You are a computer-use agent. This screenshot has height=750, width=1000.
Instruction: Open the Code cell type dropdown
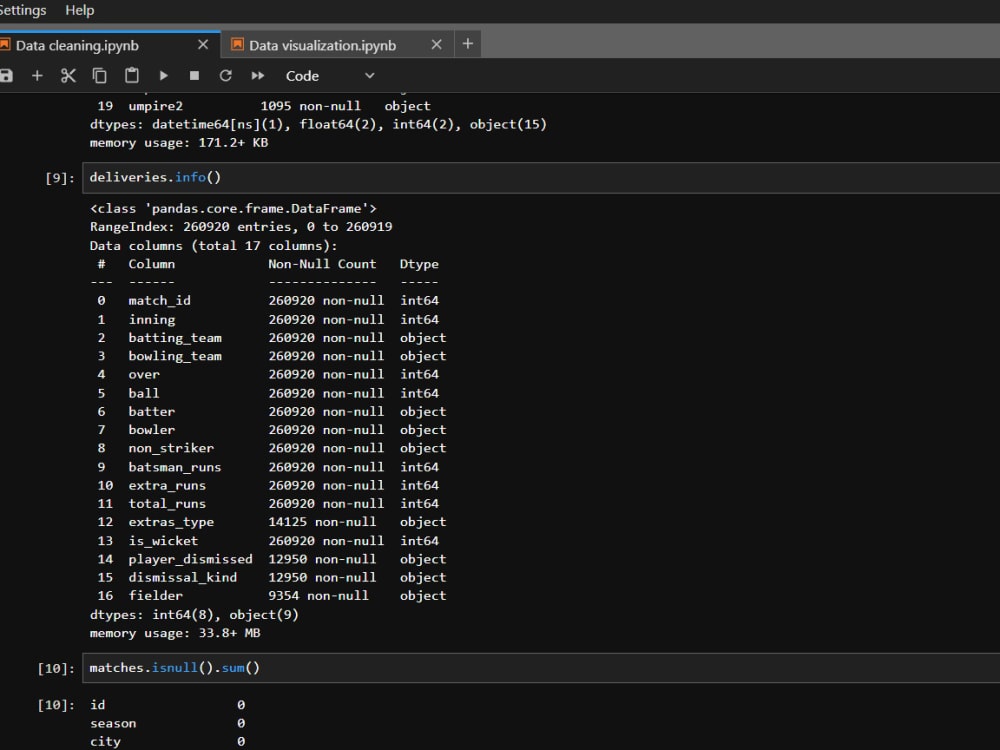coord(330,76)
